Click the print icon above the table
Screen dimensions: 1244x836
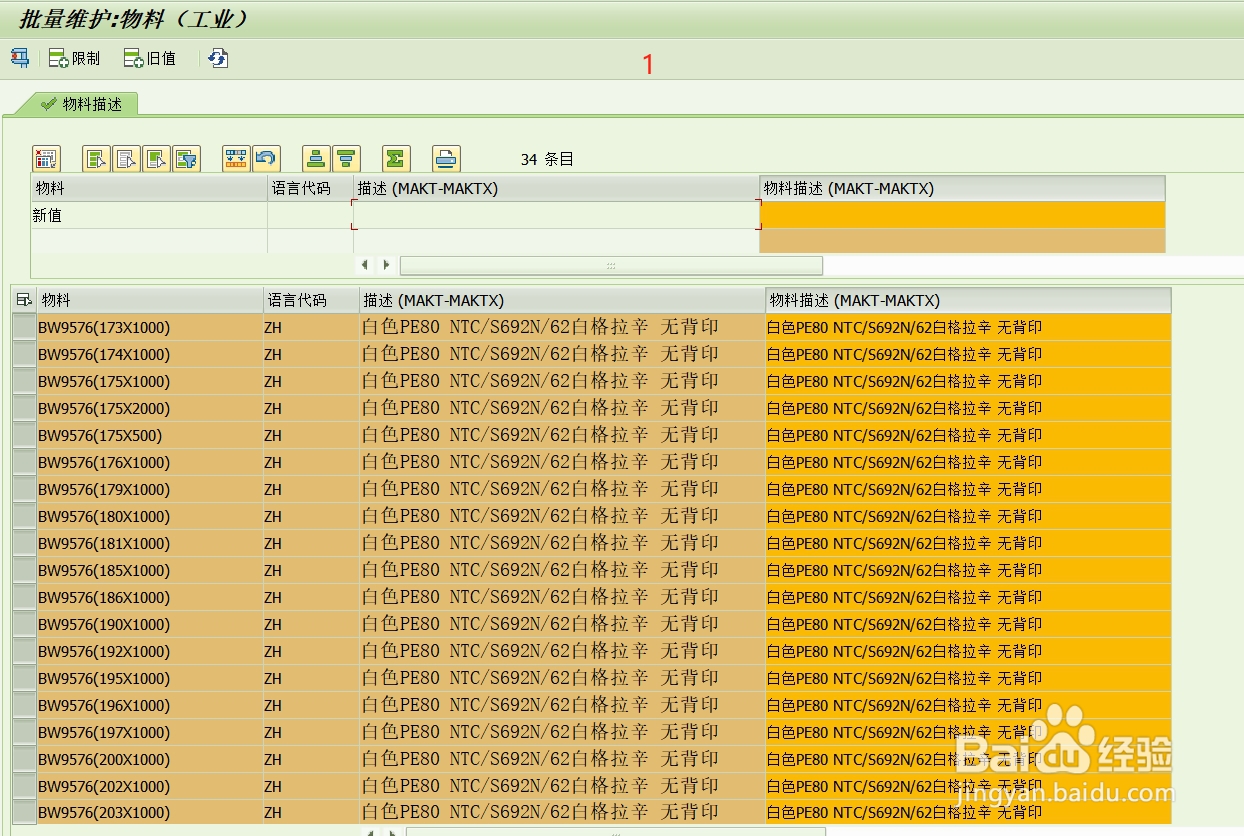click(x=446, y=158)
